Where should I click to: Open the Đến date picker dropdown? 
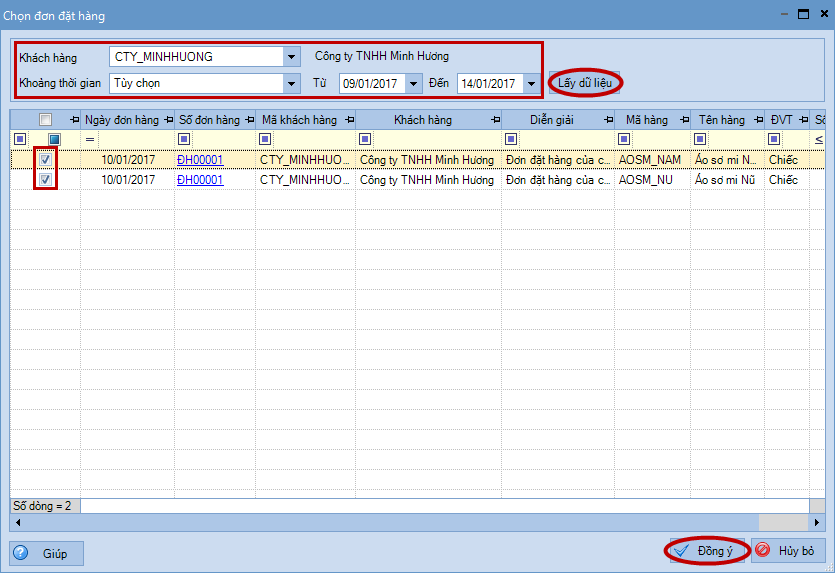tap(531, 84)
